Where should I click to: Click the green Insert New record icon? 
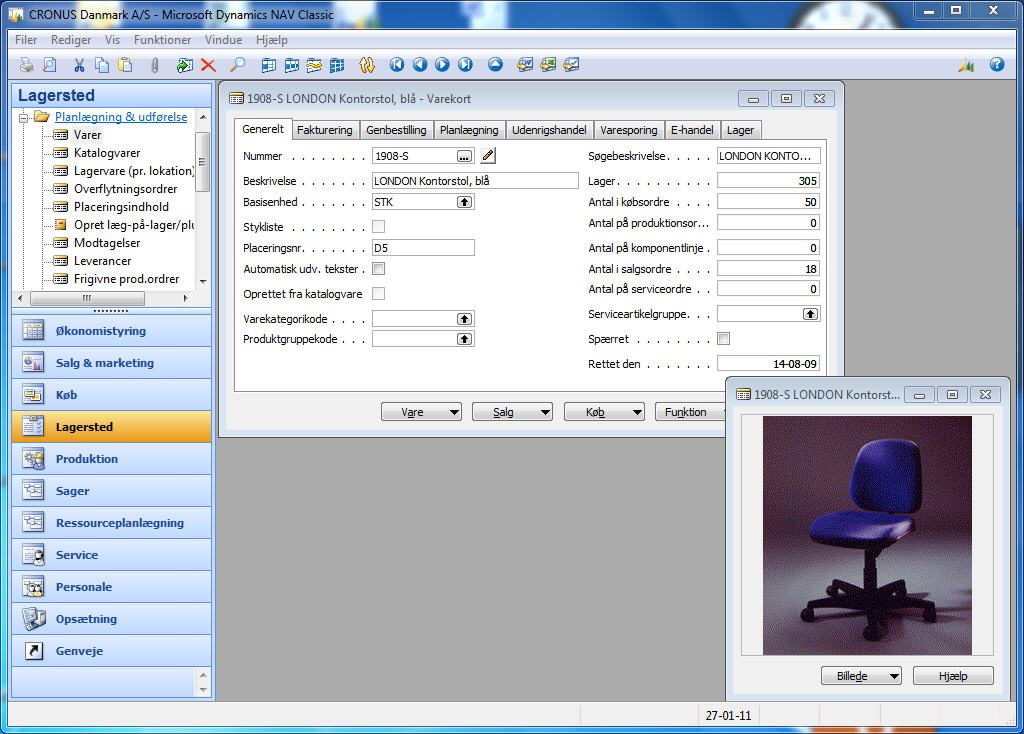coord(185,65)
